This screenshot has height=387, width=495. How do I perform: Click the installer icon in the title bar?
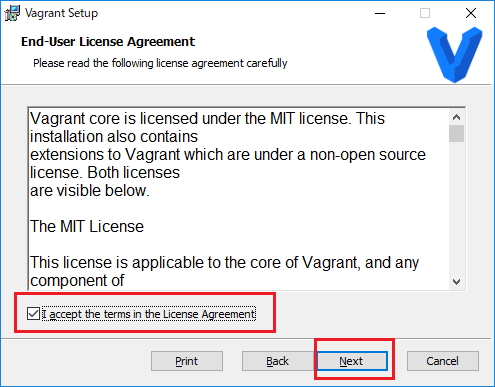(x=12, y=13)
